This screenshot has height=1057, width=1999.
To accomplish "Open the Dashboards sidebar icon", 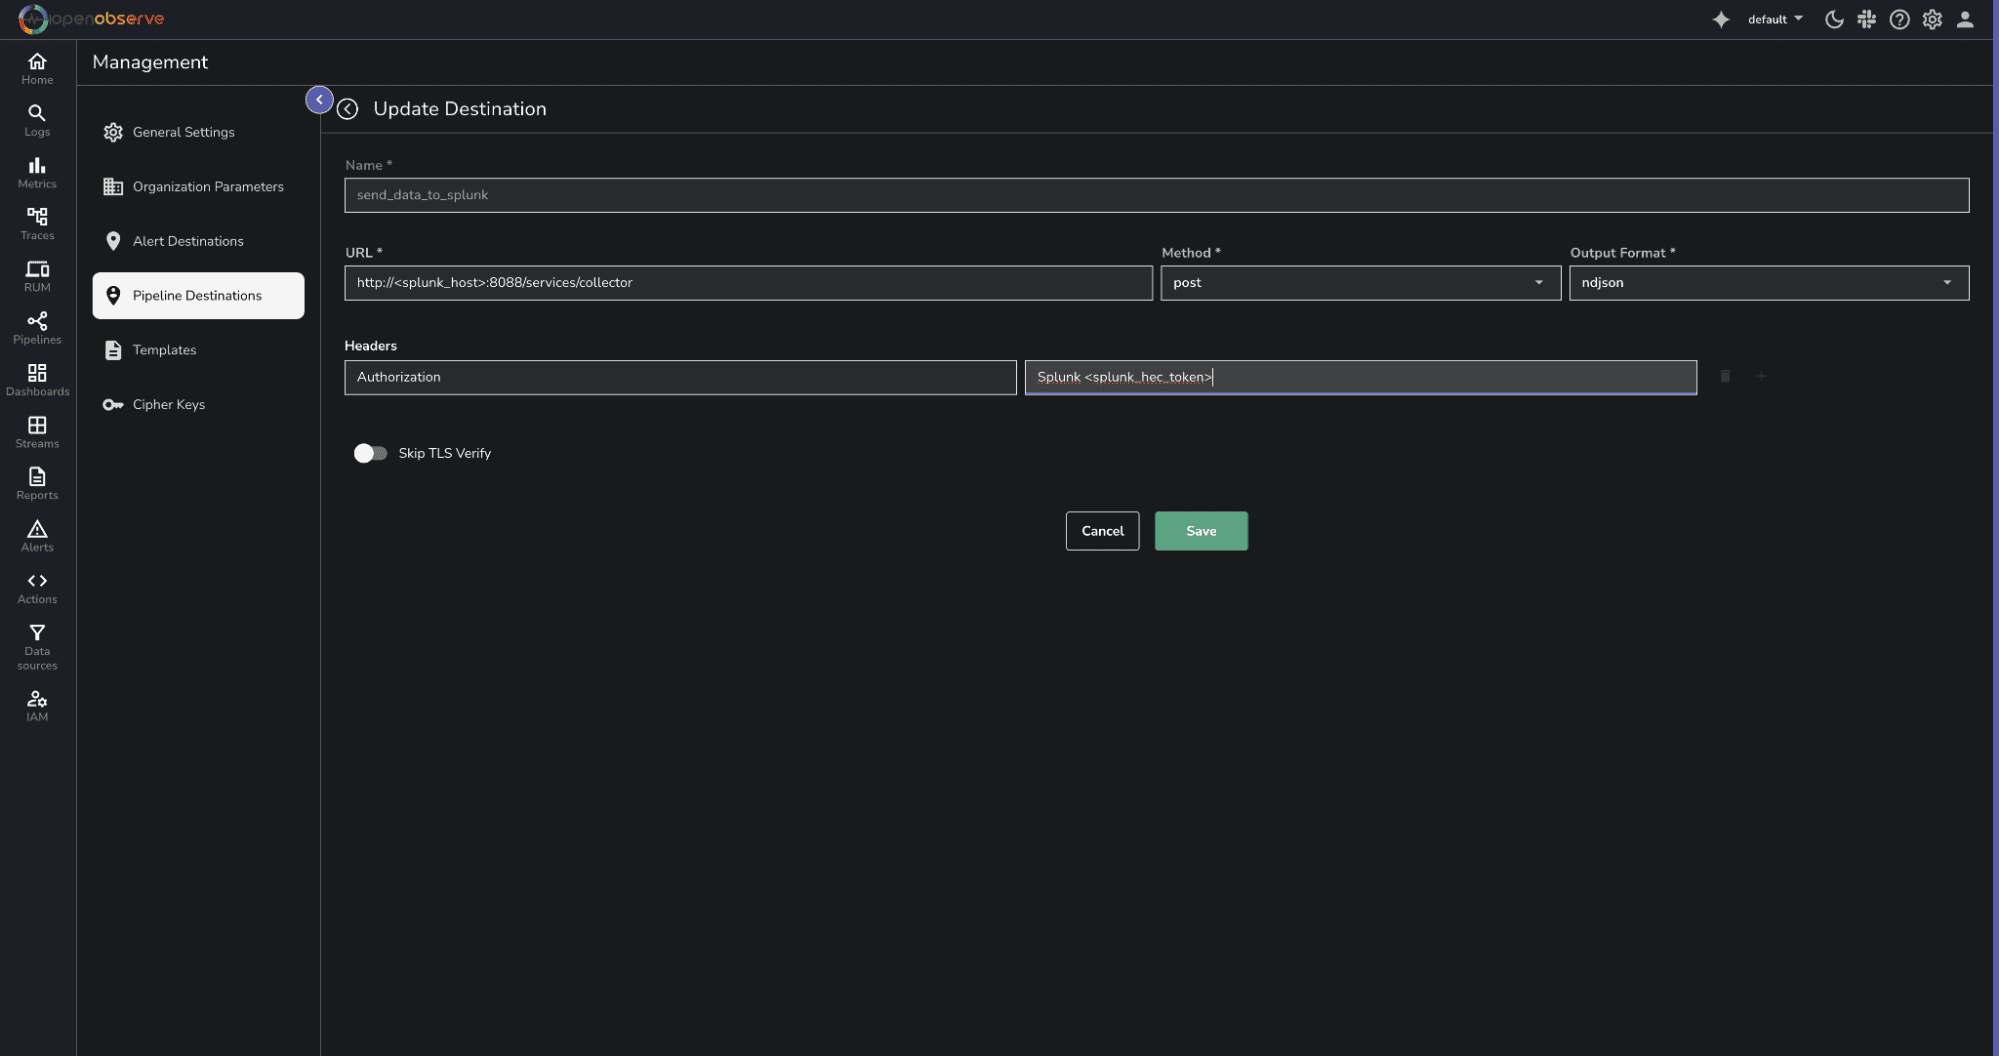I will (x=37, y=379).
